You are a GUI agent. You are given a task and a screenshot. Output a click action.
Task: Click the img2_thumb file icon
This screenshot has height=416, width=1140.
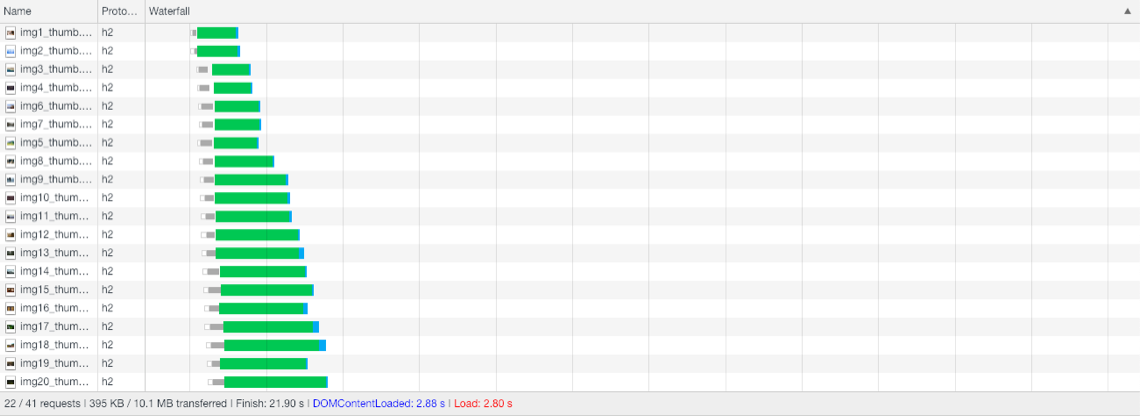click(10, 51)
